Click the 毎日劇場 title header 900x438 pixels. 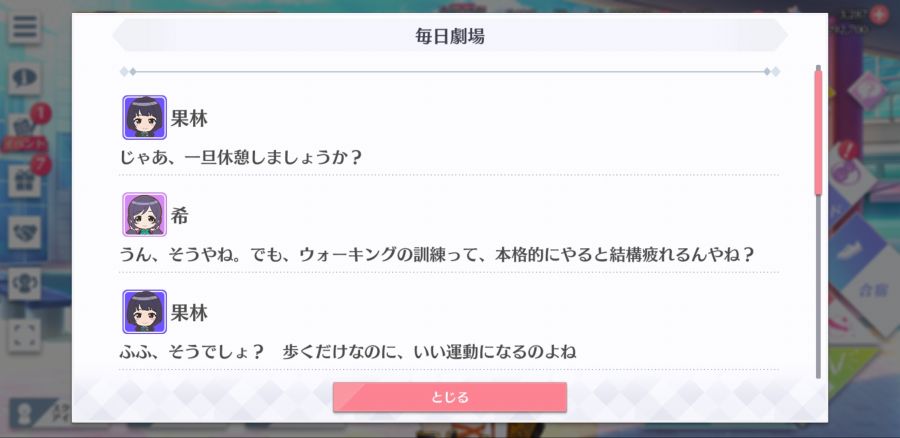[450, 36]
